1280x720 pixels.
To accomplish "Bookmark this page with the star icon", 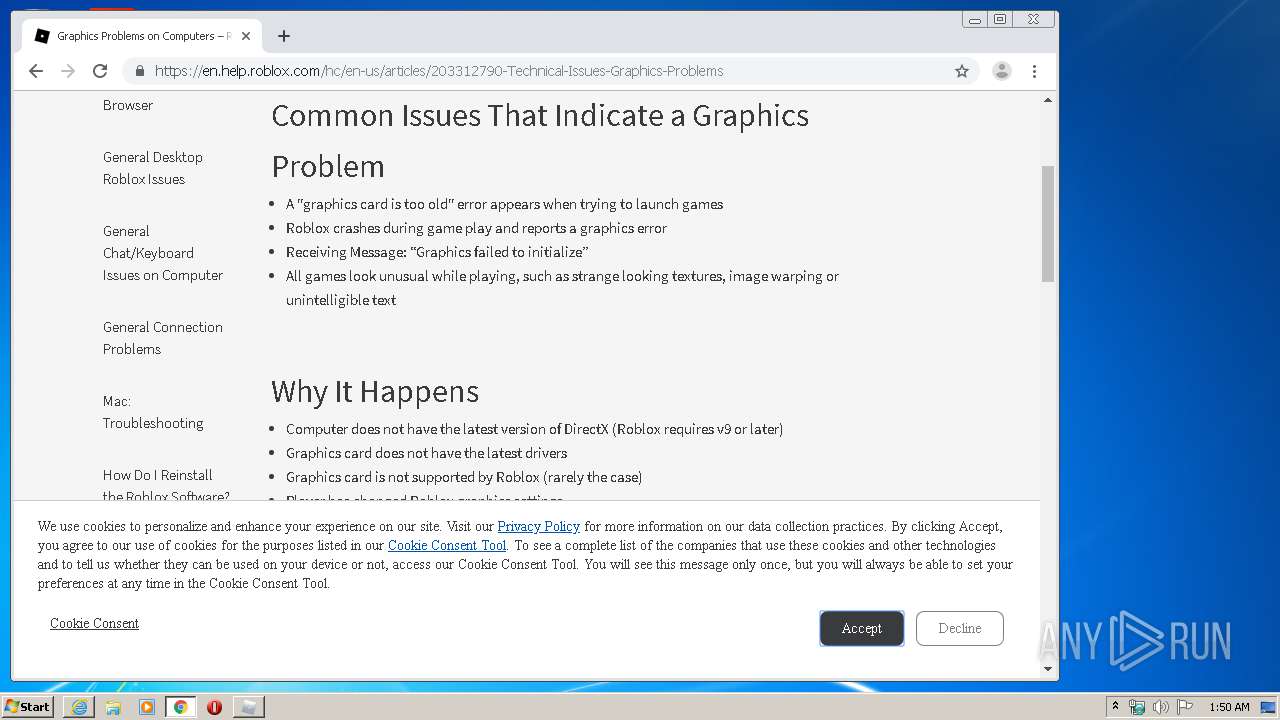I will pyautogui.click(x=962, y=71).
